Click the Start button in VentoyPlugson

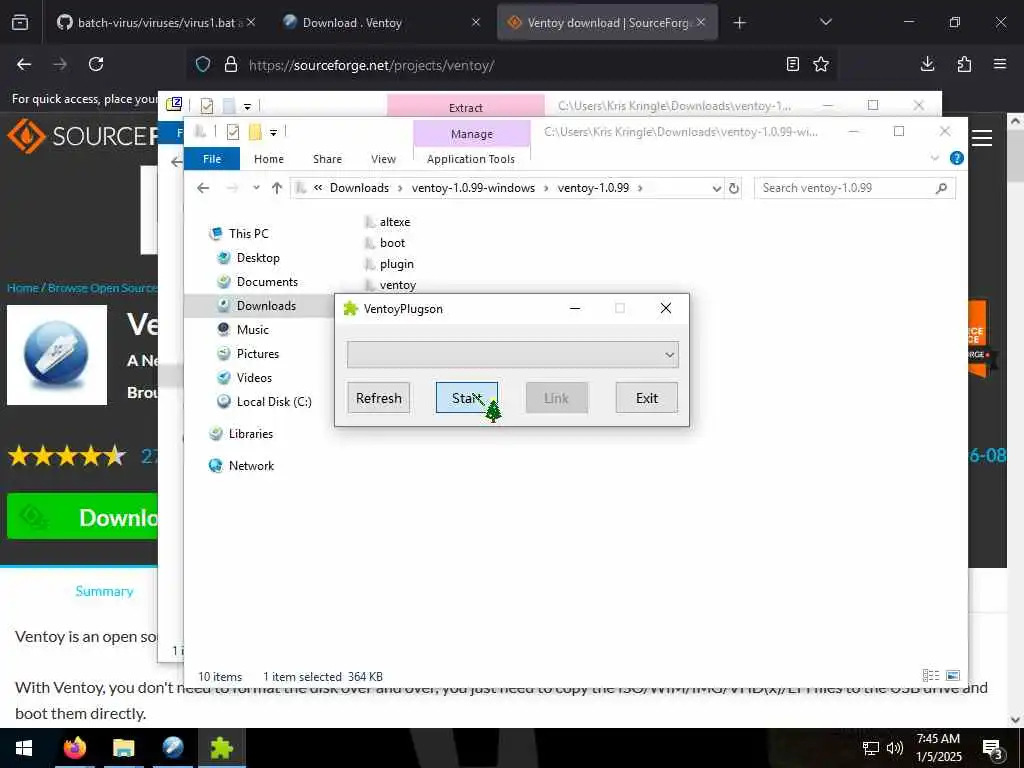point(466,398)
